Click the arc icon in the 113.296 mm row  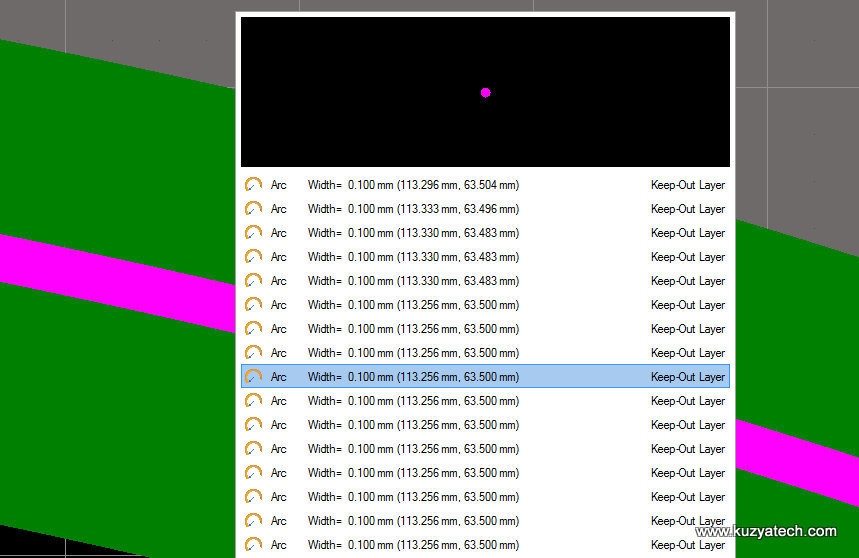tap(253, 185)
